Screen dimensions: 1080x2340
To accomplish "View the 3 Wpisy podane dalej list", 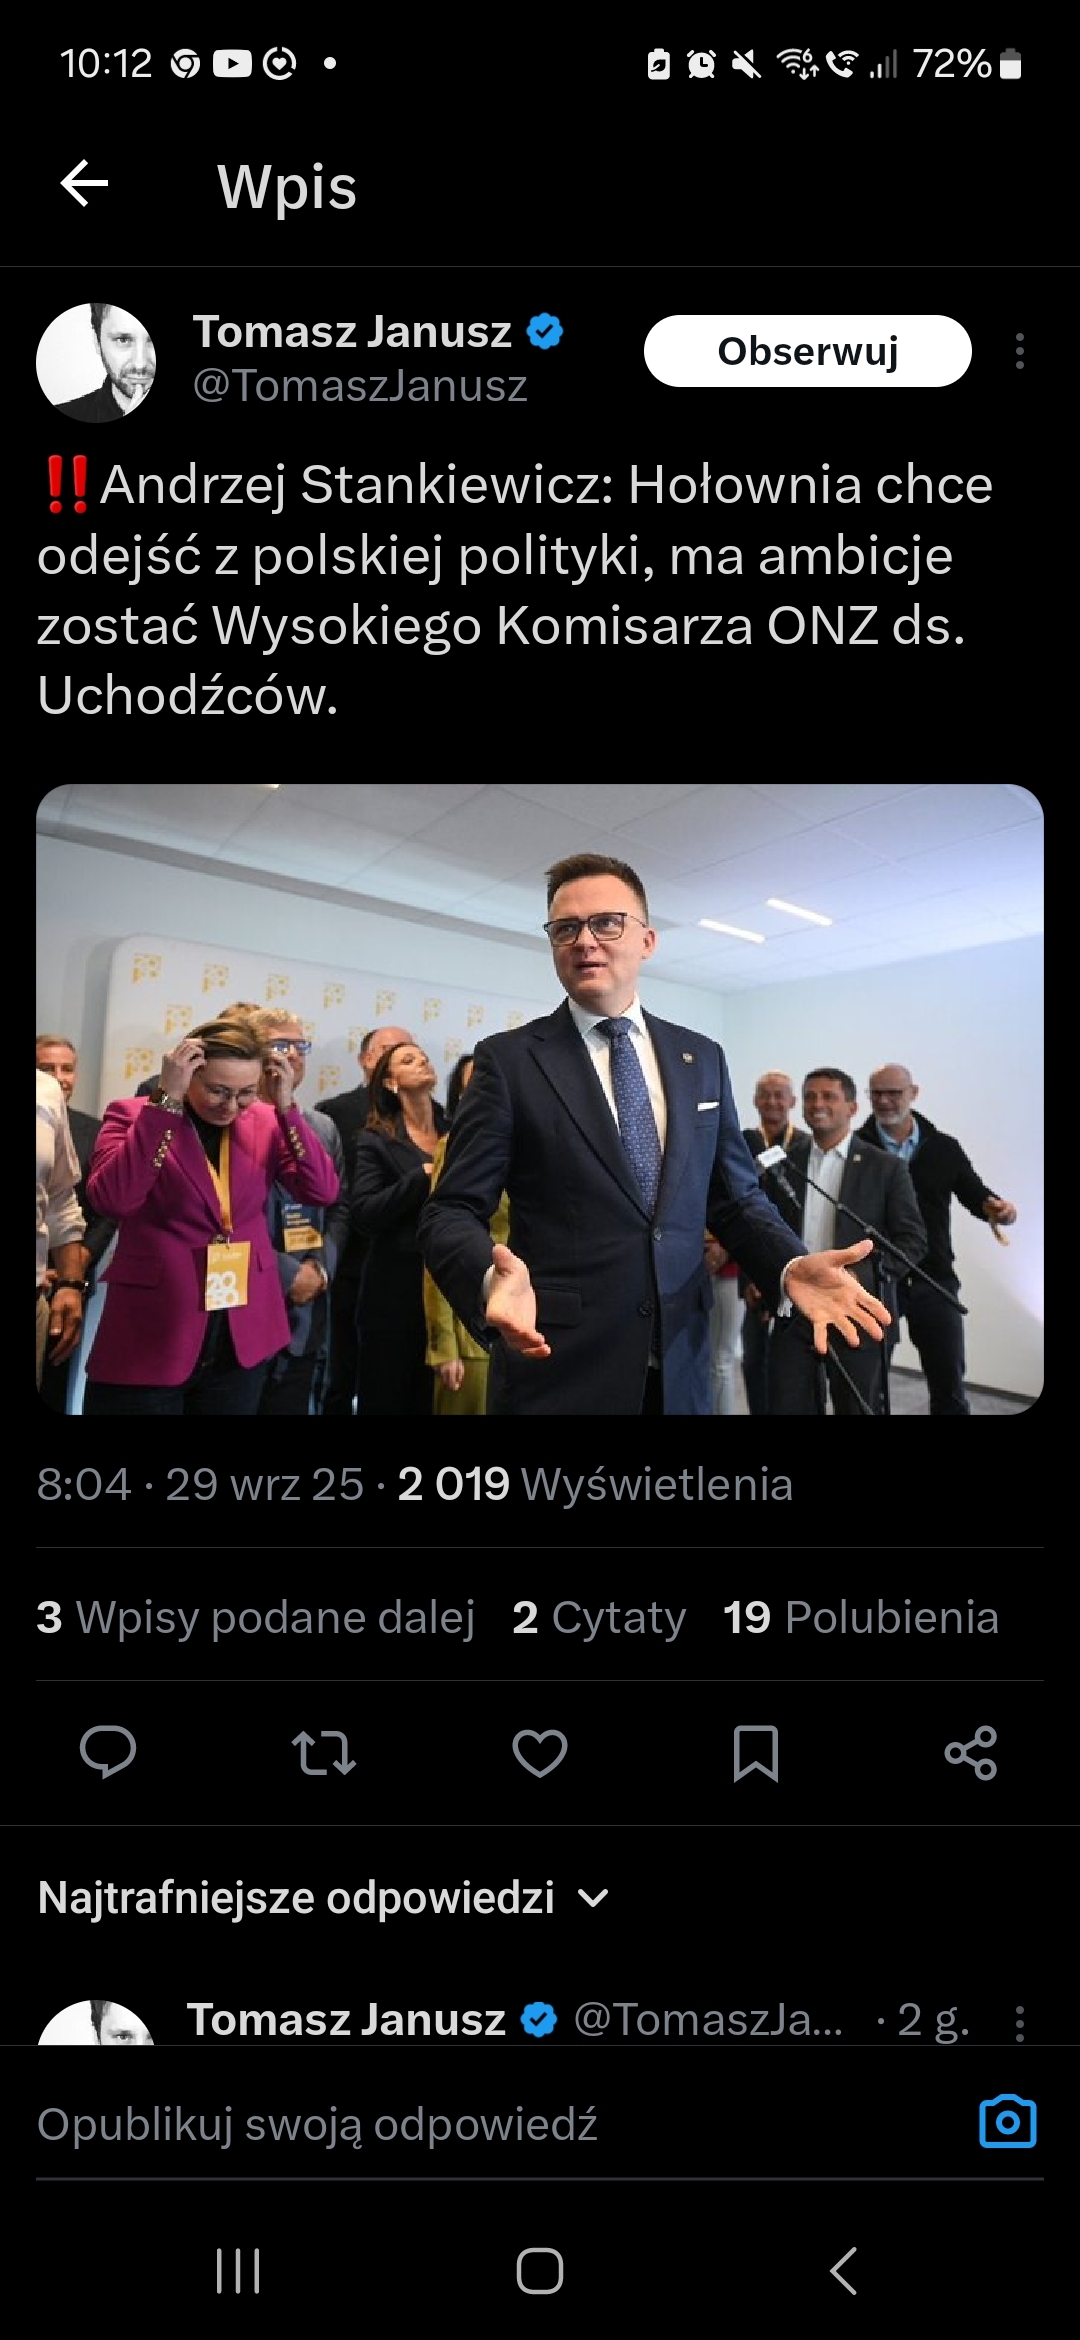I will pyautogui.click(x=255, y=1617).
